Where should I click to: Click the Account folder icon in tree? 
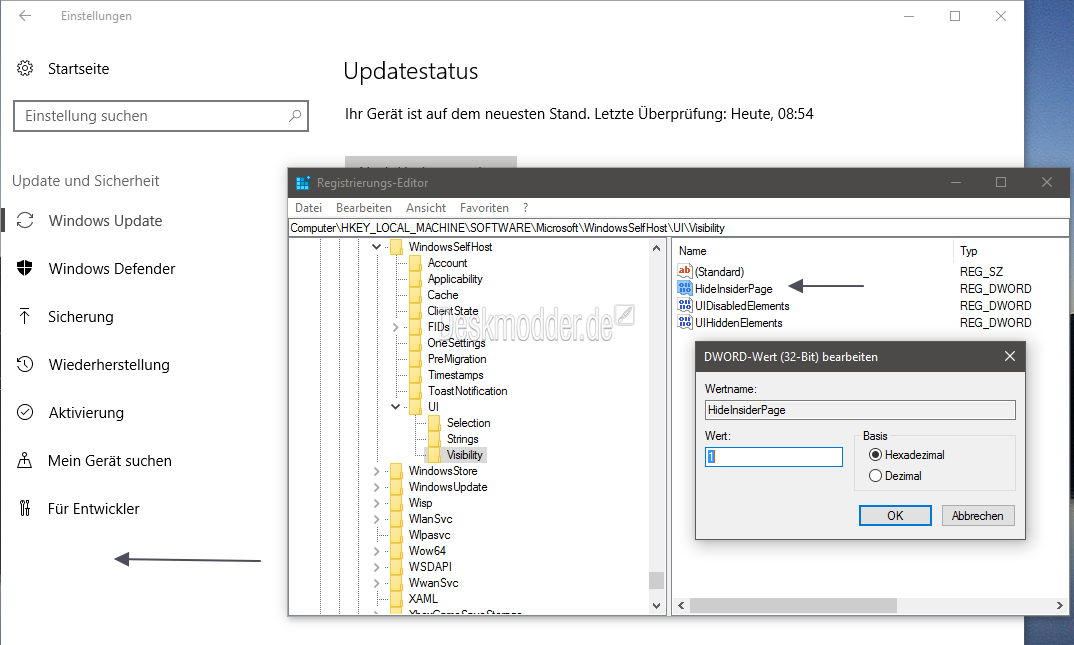tap(415, 263)
